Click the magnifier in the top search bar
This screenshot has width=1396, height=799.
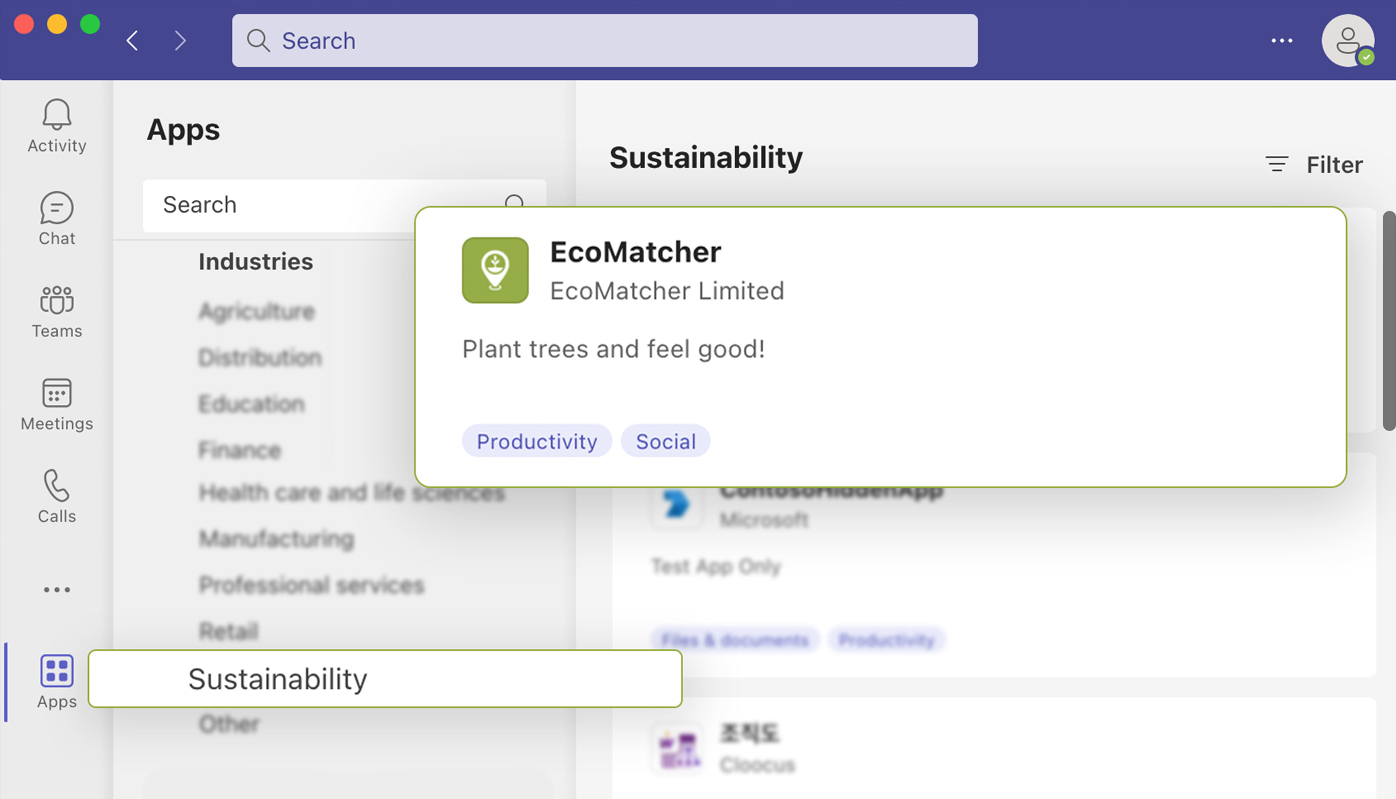pyautogui.click(x=258, y=40)
